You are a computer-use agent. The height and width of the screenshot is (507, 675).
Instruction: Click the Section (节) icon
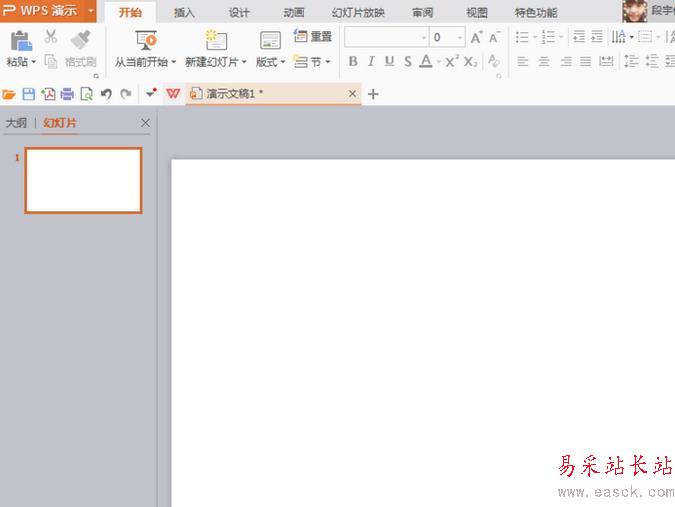[x=301, y=62]
